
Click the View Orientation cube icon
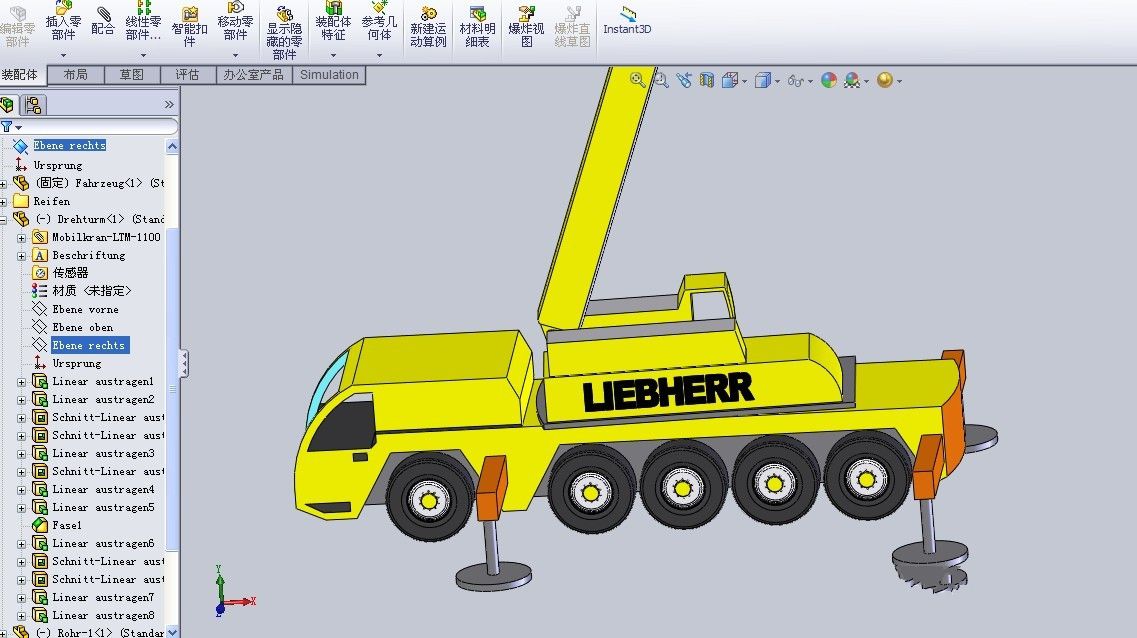(x=730, y=80)
